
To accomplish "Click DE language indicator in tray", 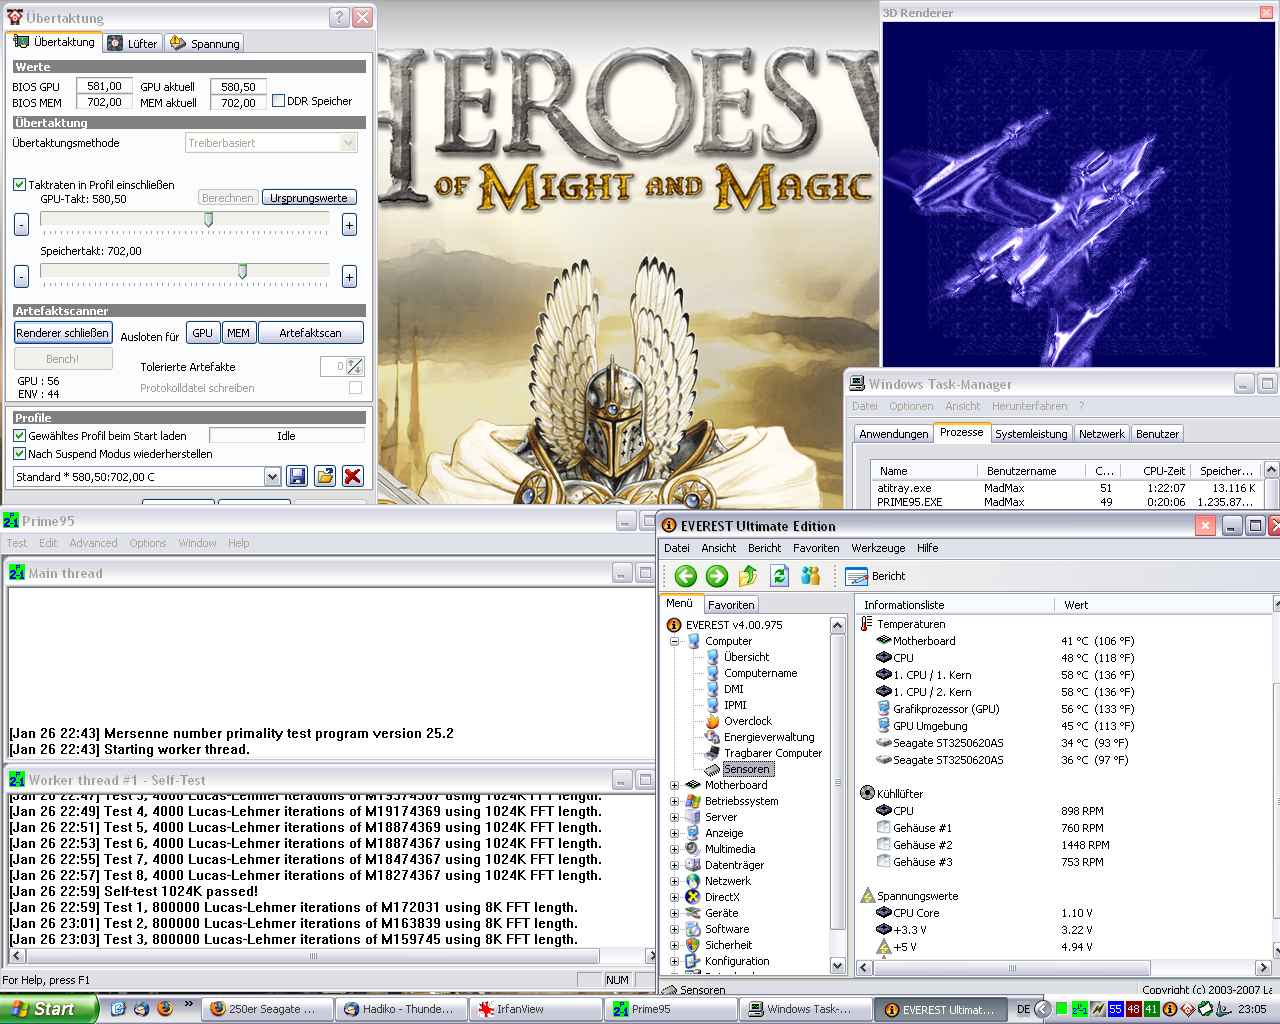I will 1023,1009.
